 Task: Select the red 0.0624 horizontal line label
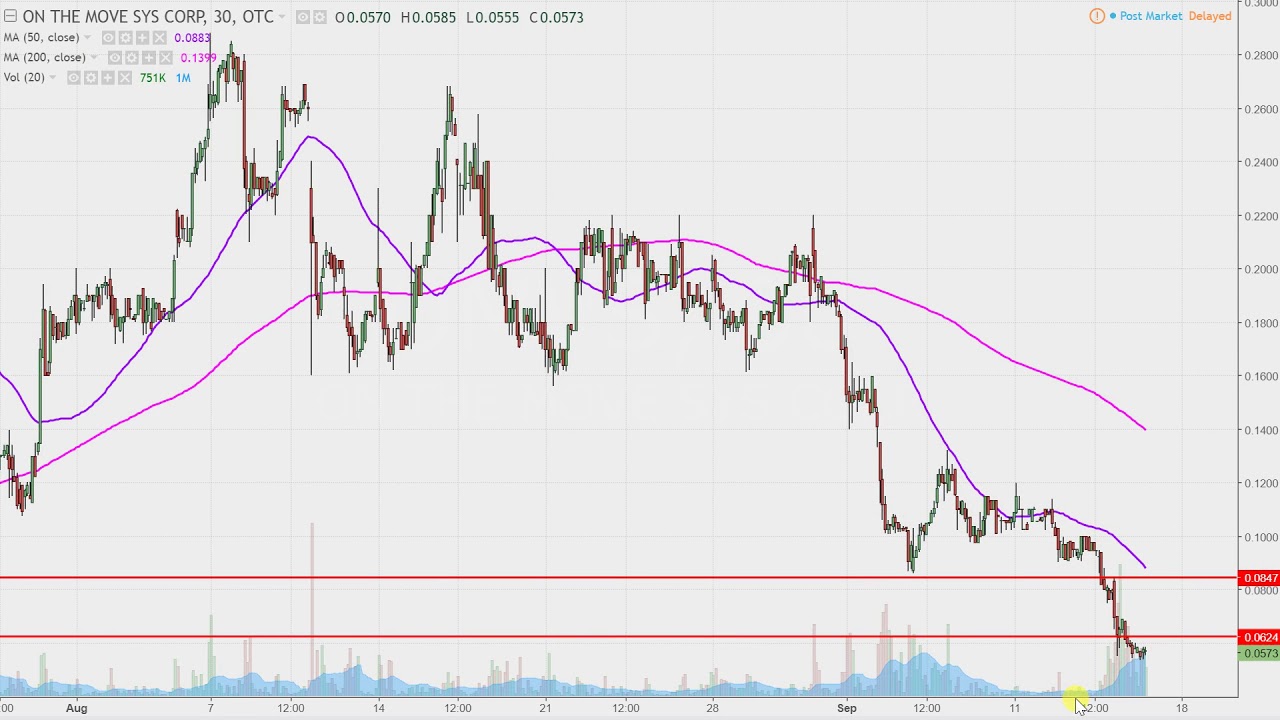click(x=1260, y=637)
